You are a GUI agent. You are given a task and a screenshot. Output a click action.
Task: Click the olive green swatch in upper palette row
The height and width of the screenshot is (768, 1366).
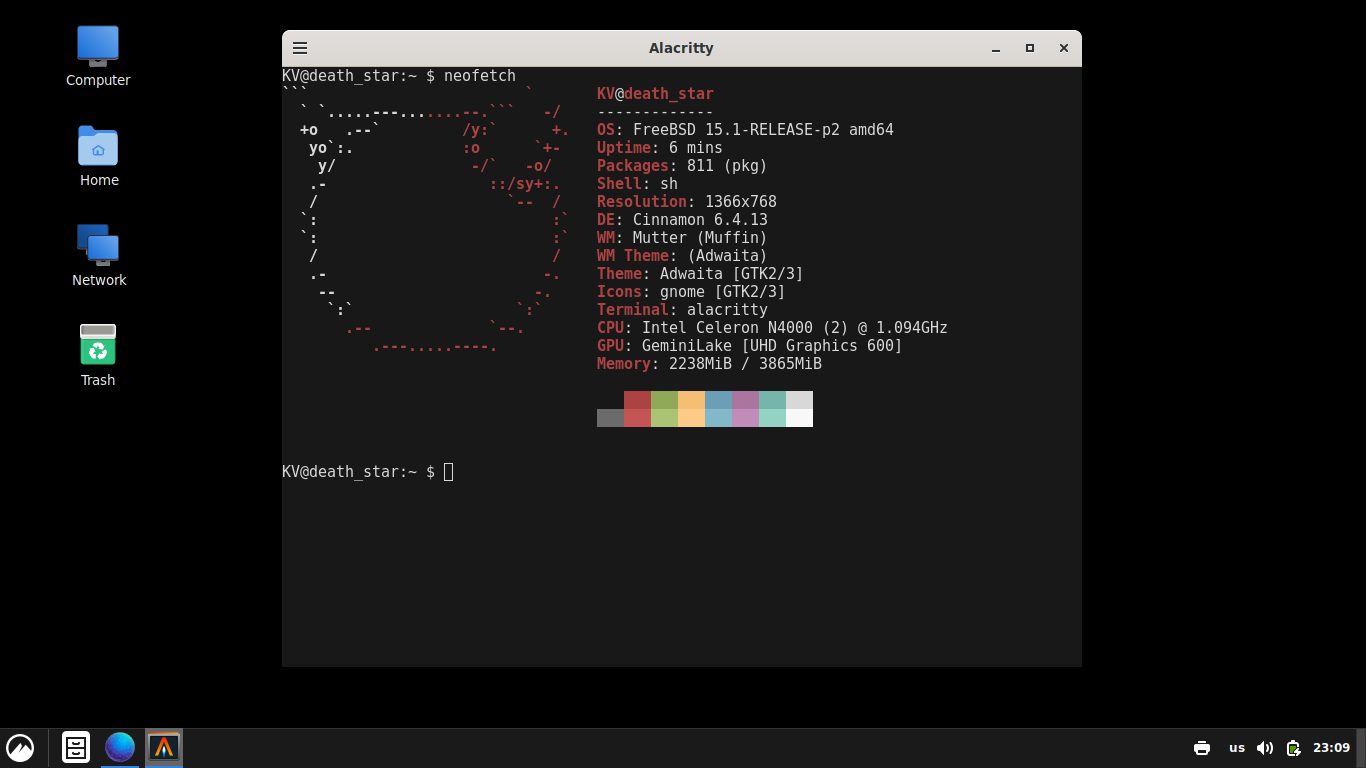click(664, 400)
